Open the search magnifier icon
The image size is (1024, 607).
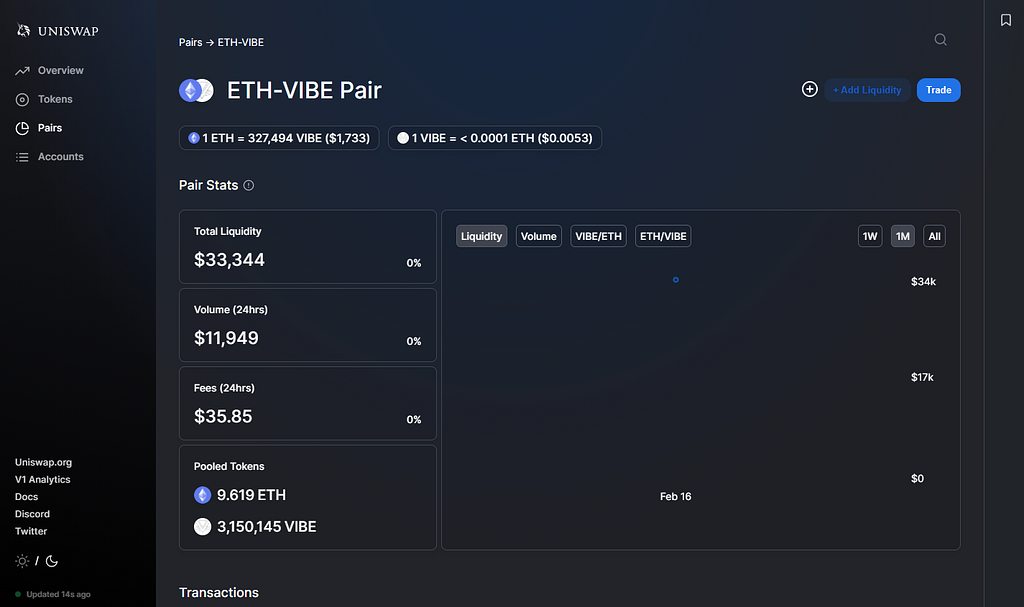click(x=940, y=39)
